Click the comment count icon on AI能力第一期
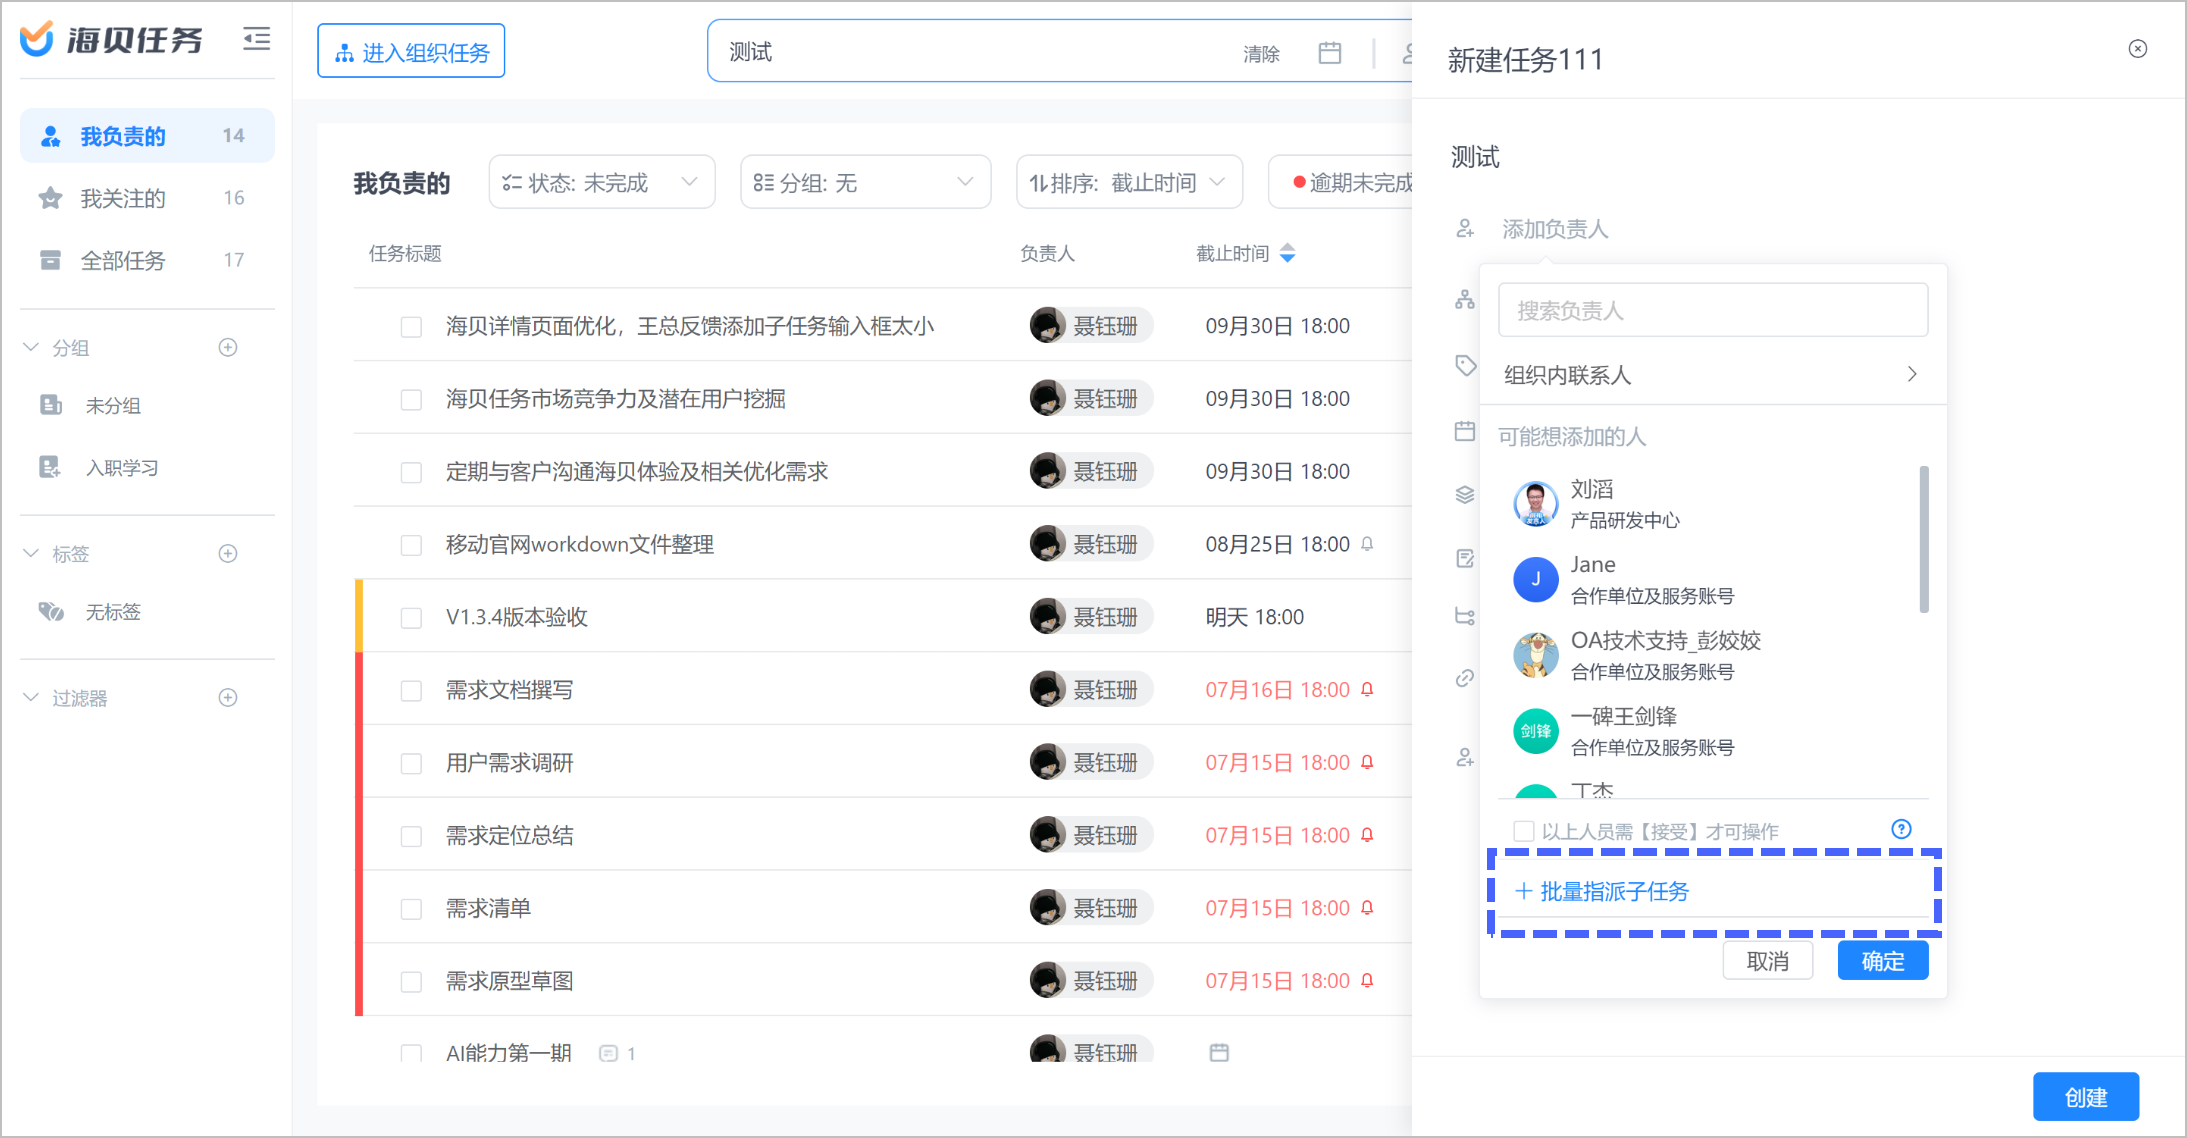The image size is (2187, 1138). [608, 1053]
